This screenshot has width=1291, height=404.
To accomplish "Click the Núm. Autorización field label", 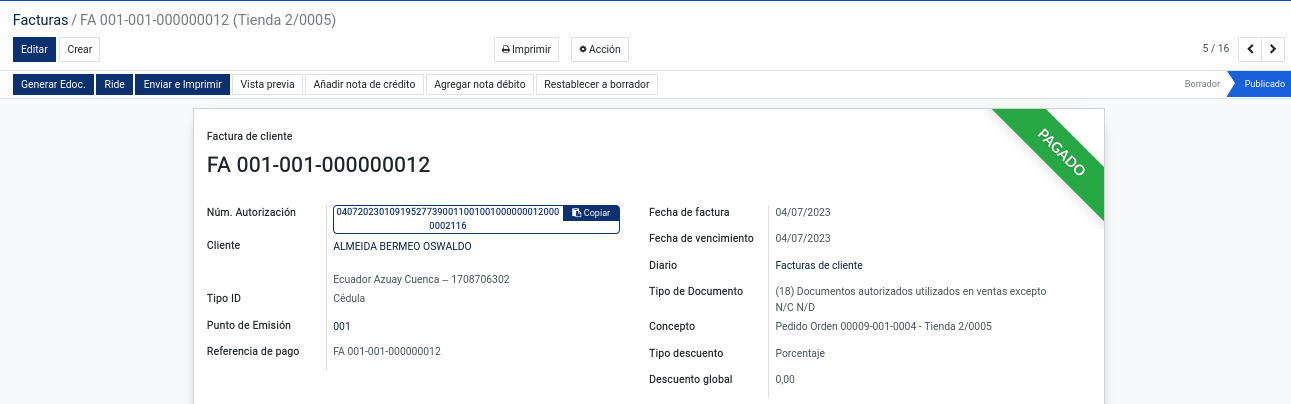I will [x=251, y=212].
